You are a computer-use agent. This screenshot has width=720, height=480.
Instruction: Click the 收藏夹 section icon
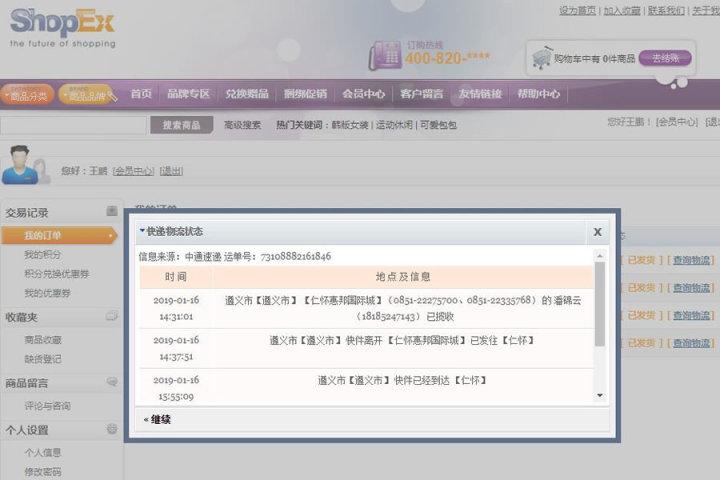(112, 316)
